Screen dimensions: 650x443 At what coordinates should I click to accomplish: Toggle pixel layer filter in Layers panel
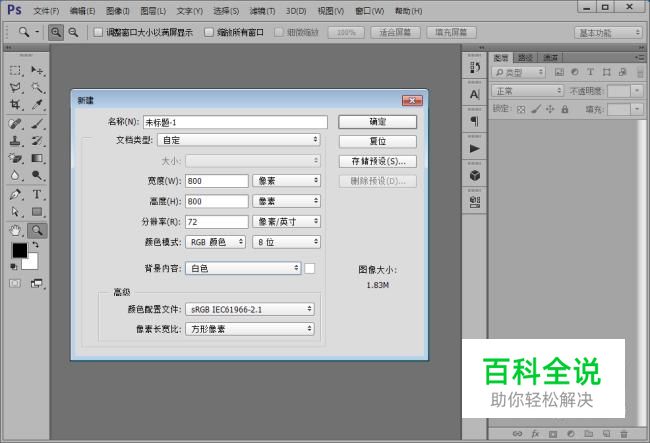point(559,72)
